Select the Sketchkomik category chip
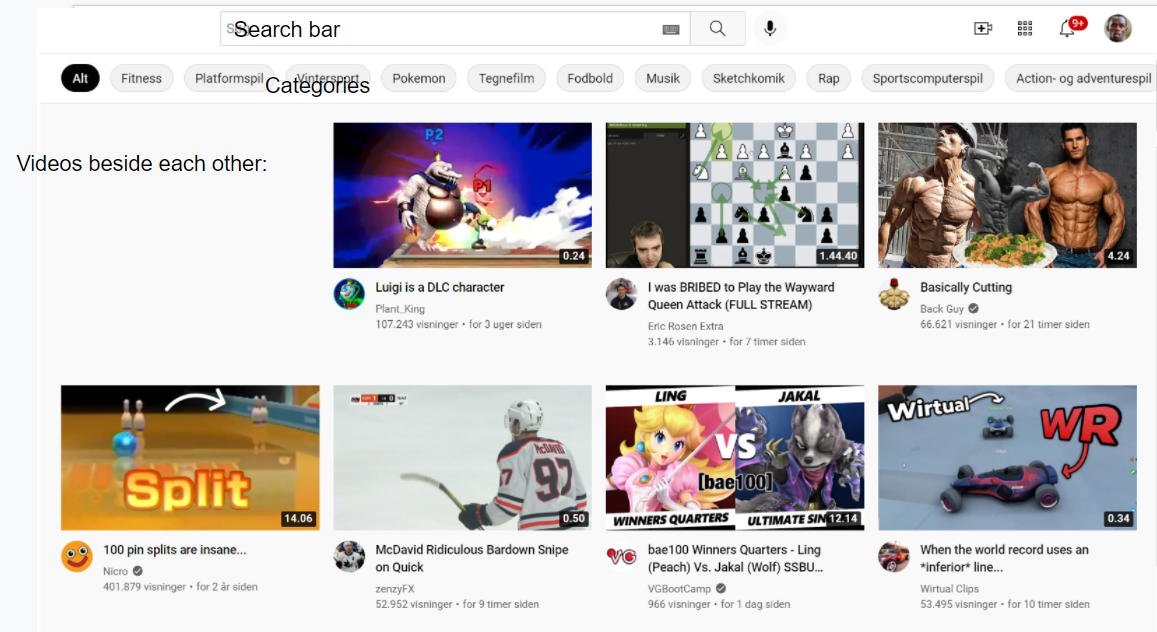1157x632 pixels. coord(748,78)
